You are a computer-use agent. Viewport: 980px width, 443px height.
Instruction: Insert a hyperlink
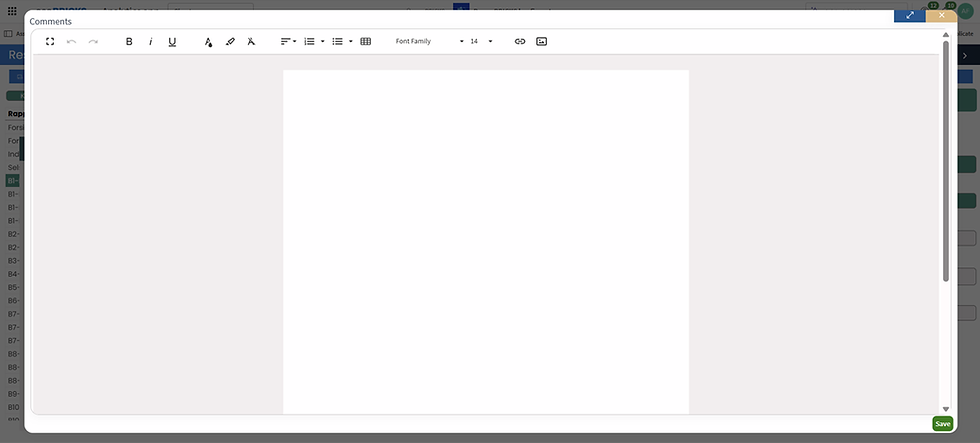[520, 41]
